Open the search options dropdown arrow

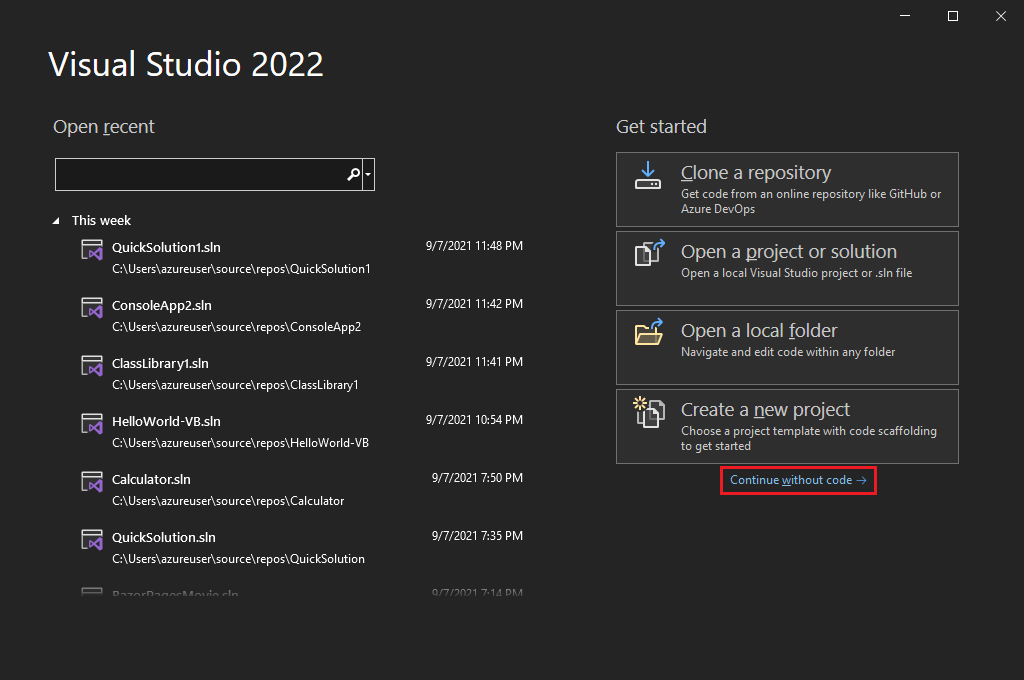tap(368, 174)
